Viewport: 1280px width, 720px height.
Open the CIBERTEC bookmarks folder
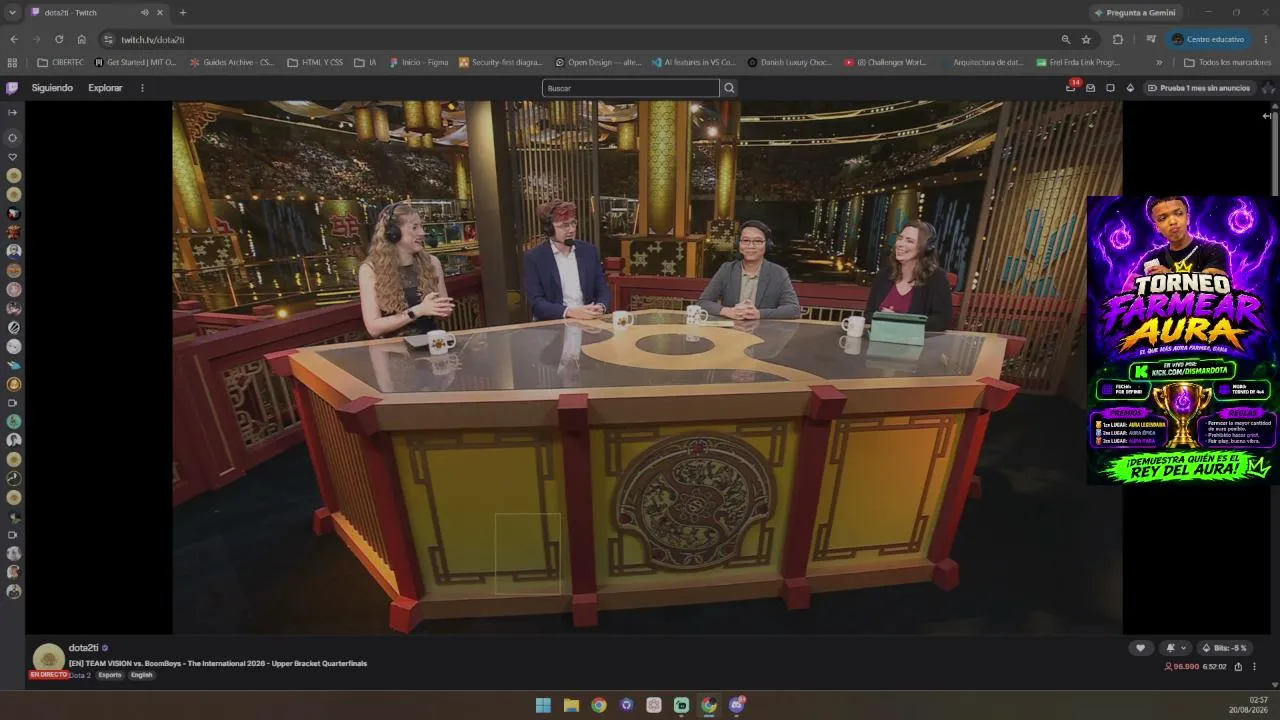(61, 62)
